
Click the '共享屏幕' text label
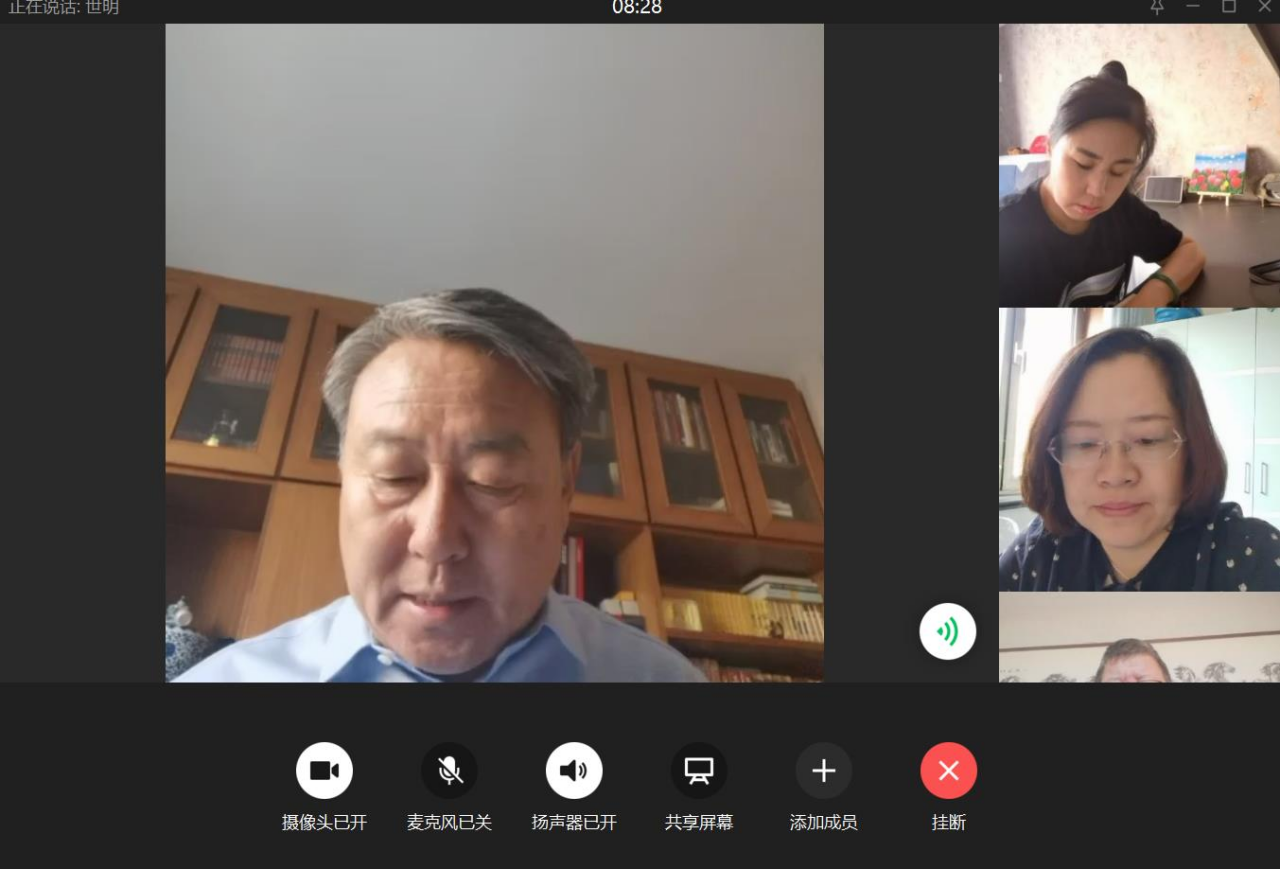click(699, 823)
